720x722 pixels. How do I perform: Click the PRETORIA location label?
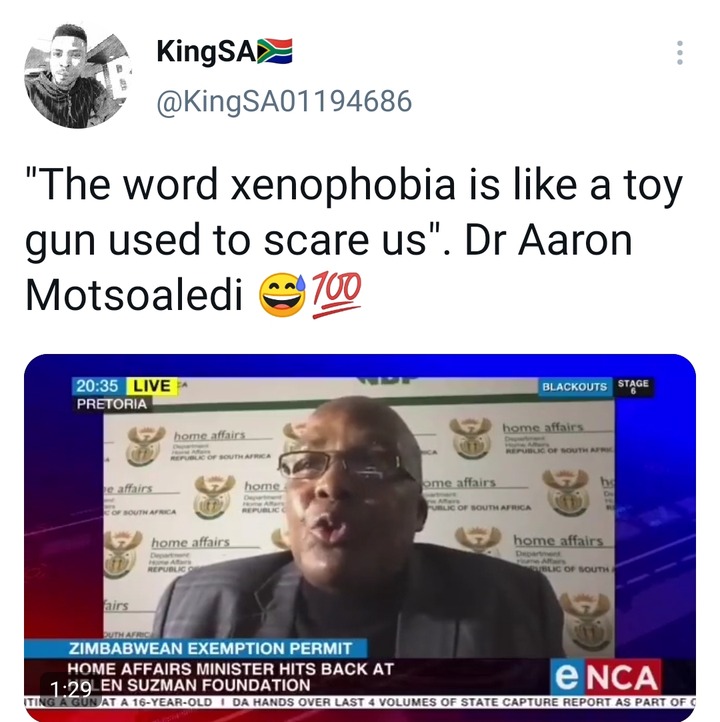[112, 404]
